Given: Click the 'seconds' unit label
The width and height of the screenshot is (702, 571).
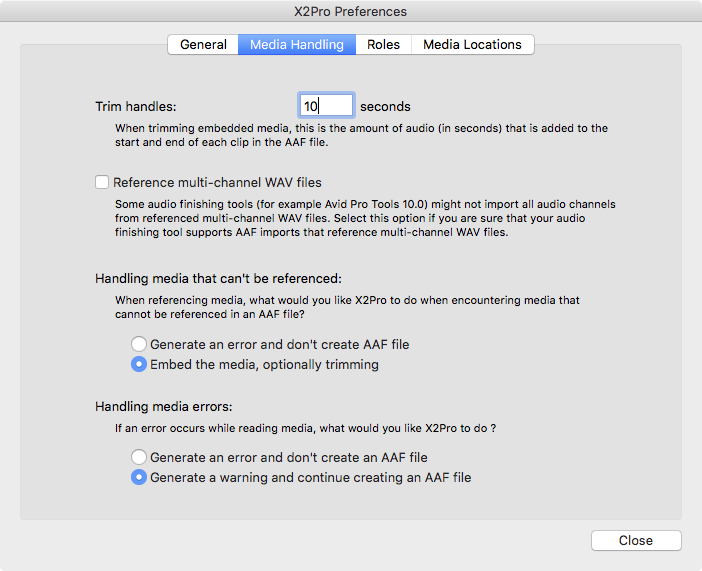Looking at the screenshot, I should tap(385, 106).
